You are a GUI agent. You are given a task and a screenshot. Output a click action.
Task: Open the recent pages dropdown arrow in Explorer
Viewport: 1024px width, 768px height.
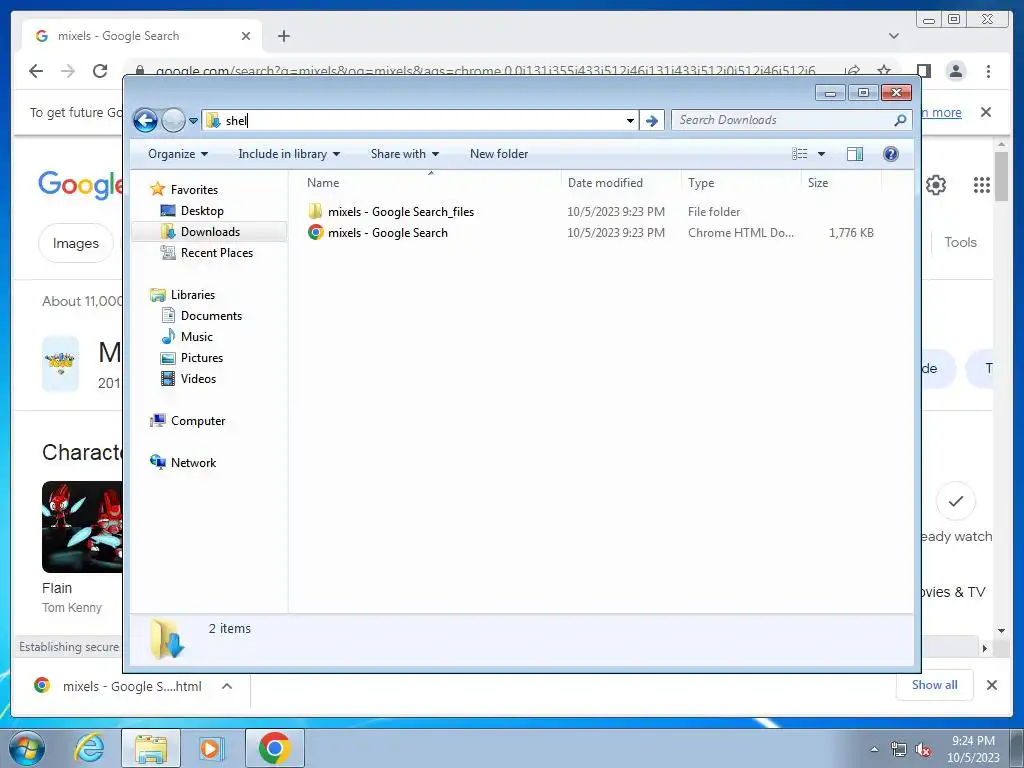[193, 121]
